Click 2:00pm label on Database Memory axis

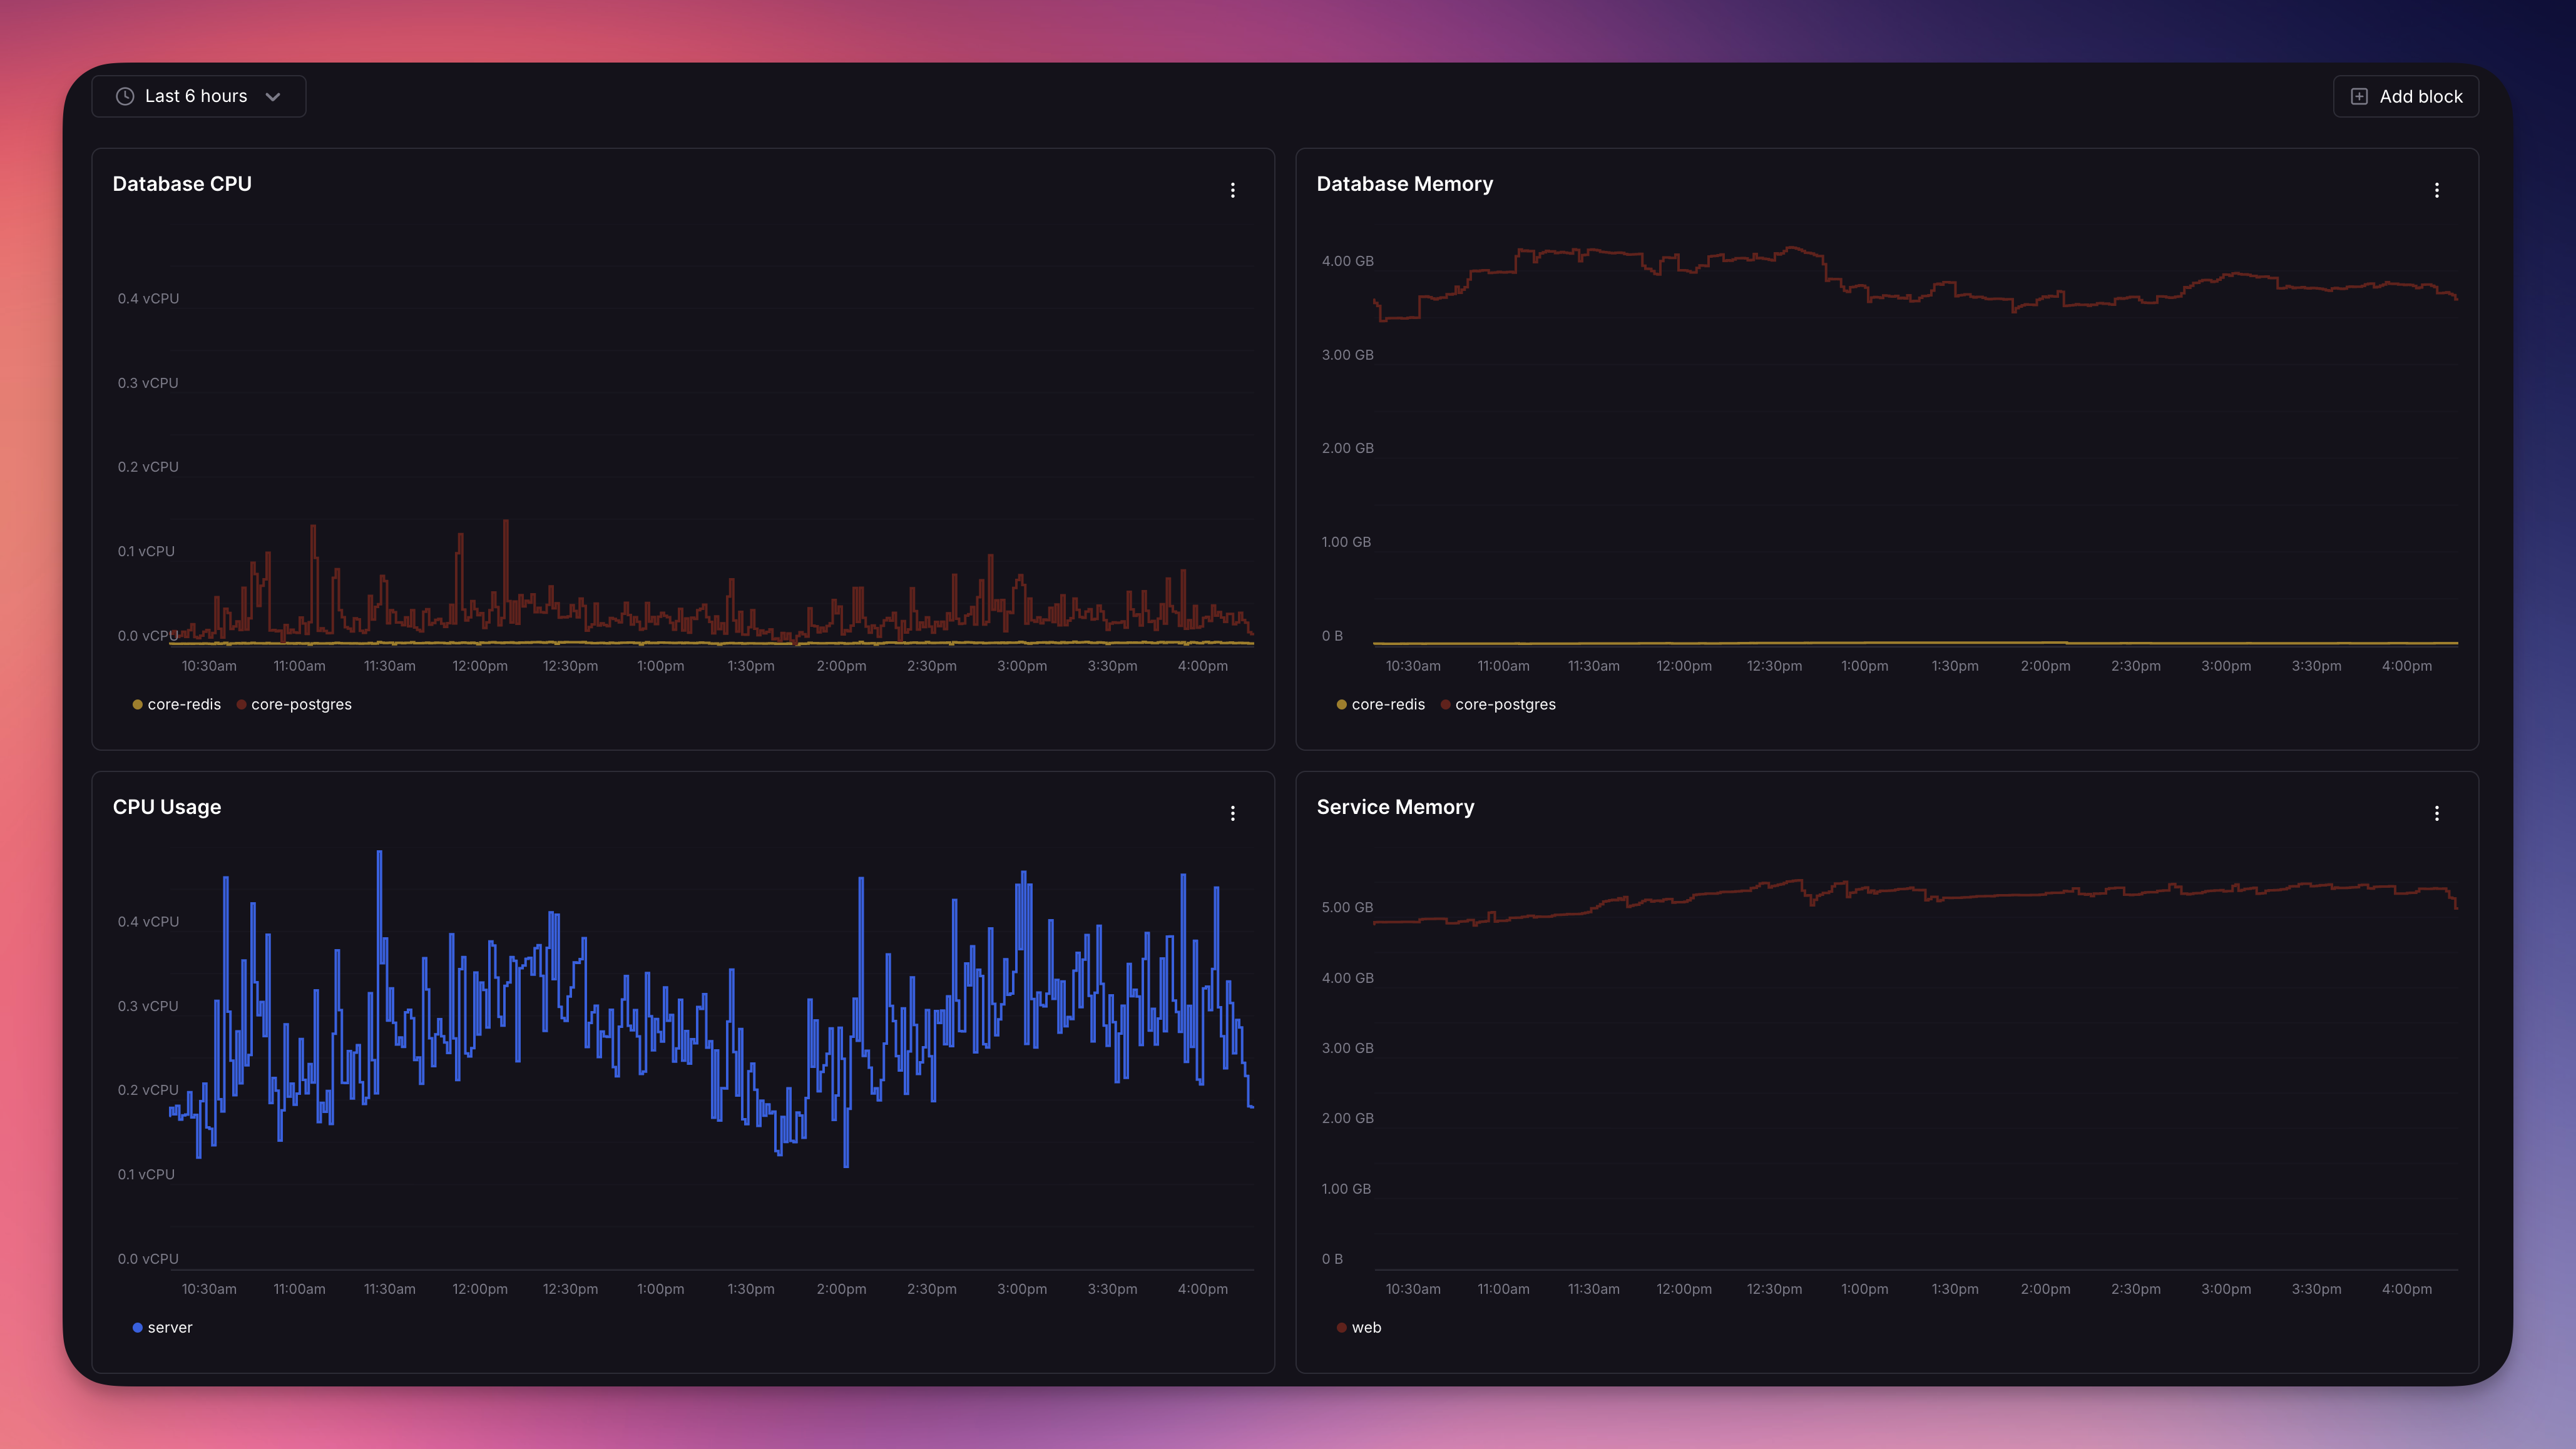point(2045,666)
